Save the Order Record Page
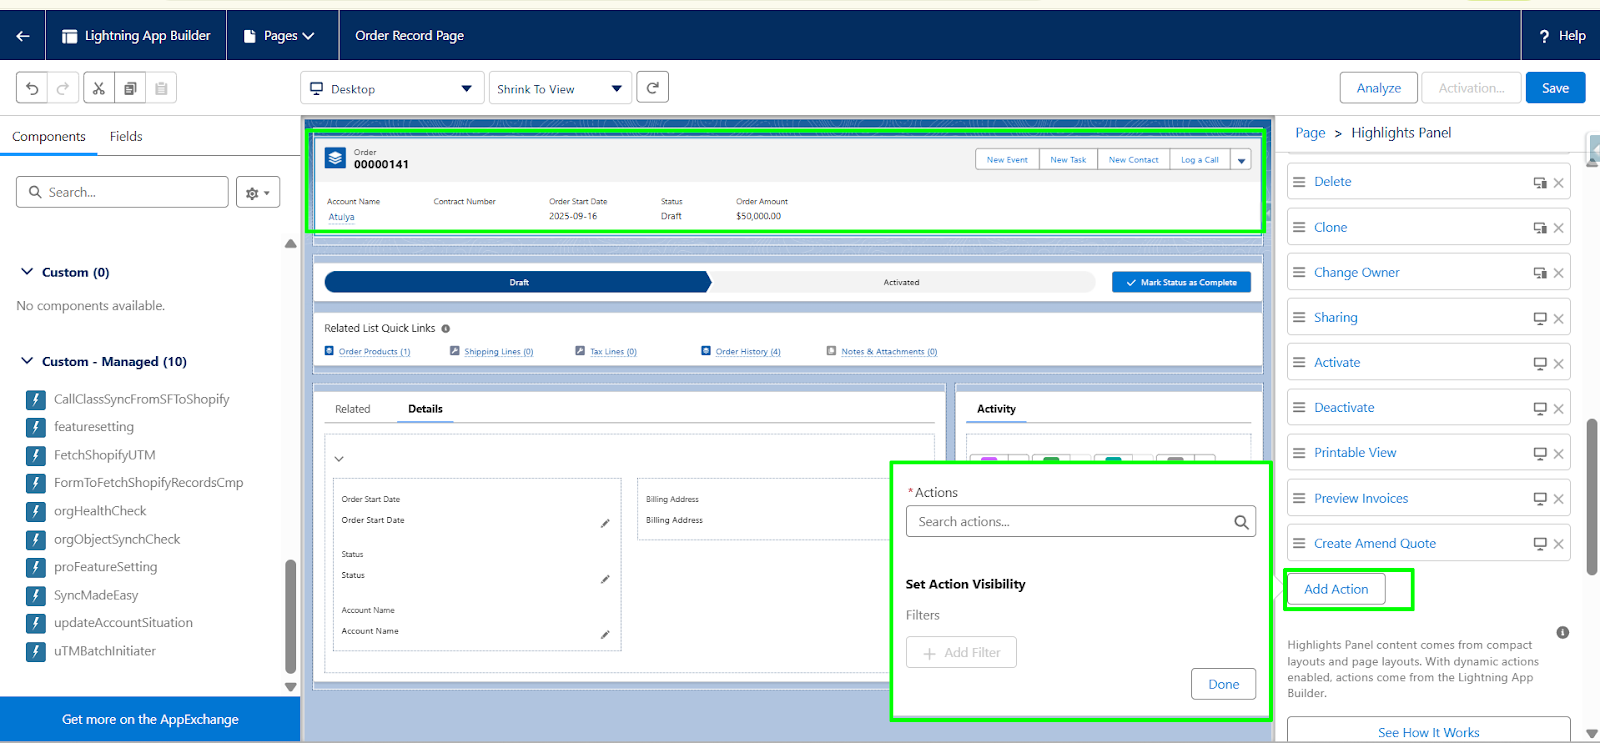Screen dimensions: 1600x743 click(1555, 88)
